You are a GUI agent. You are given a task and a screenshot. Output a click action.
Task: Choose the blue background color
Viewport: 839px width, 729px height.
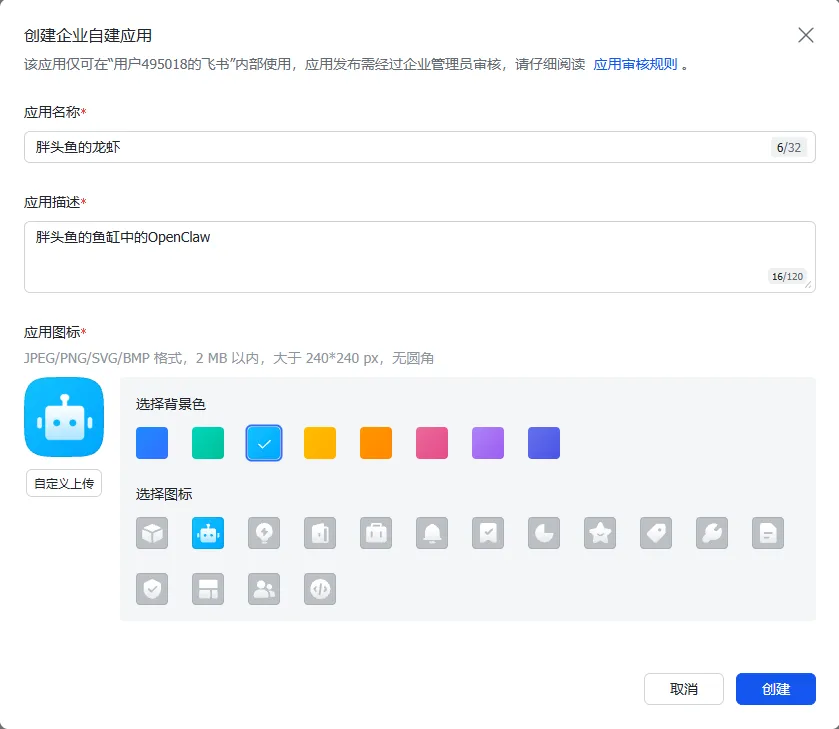(152, 443)
